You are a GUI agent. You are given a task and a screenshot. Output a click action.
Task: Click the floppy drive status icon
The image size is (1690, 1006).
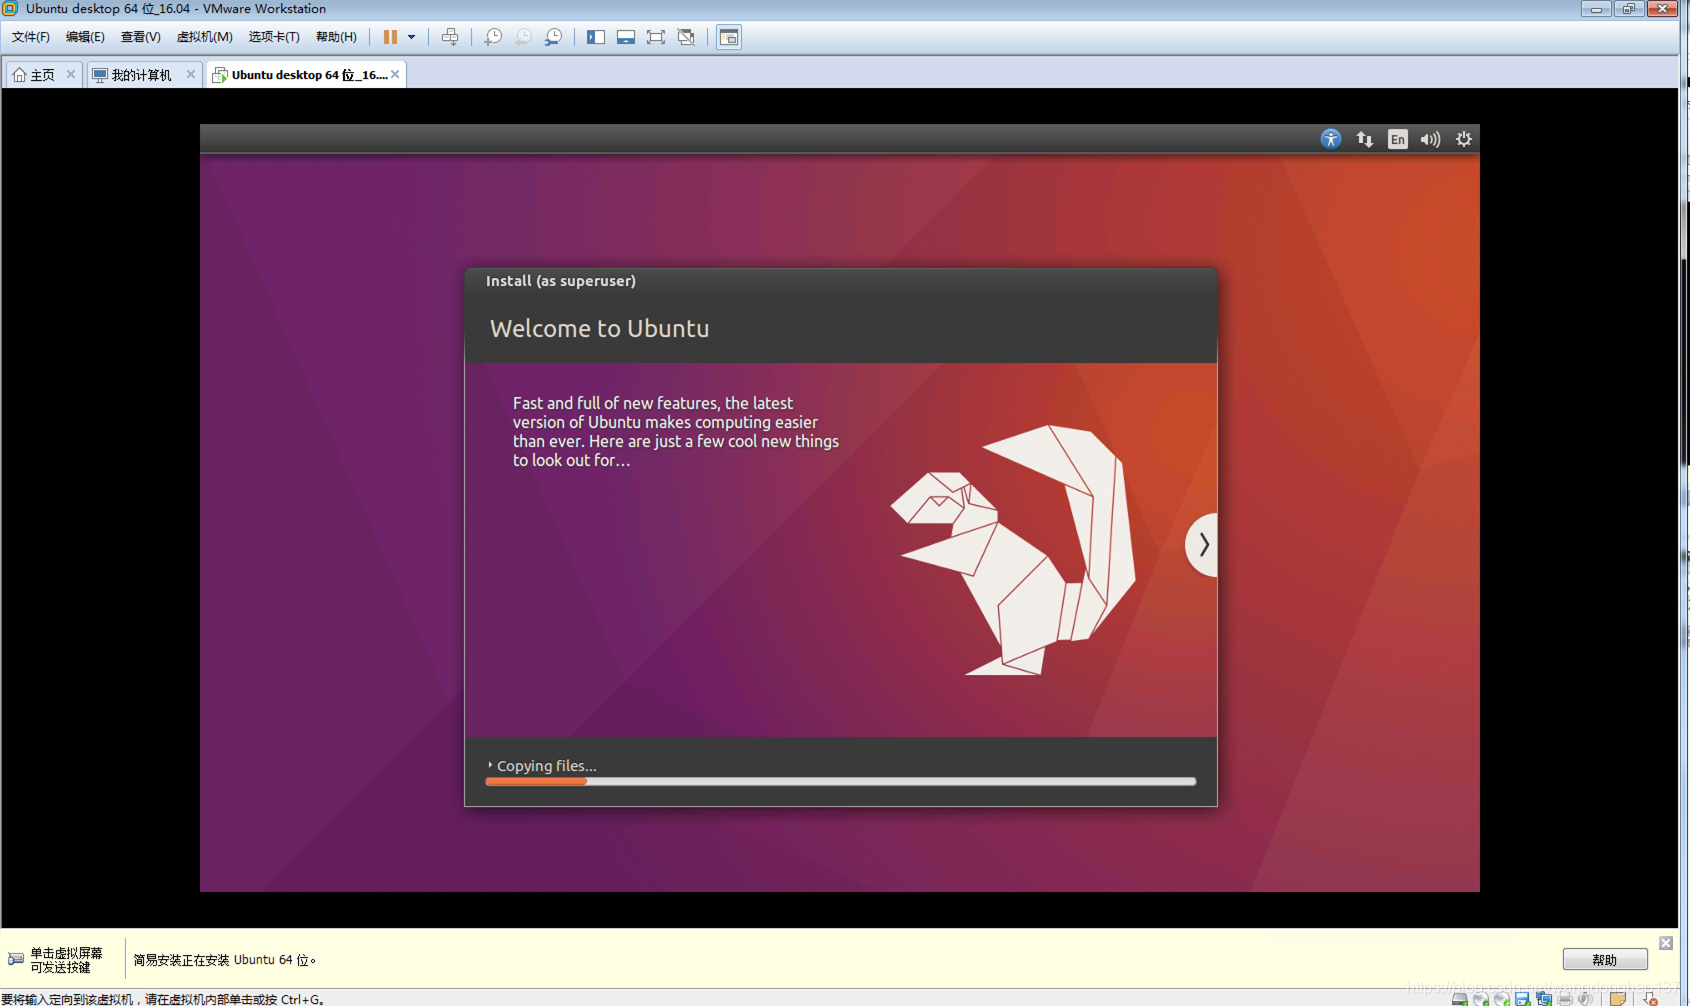click(x=1522, y=999)
